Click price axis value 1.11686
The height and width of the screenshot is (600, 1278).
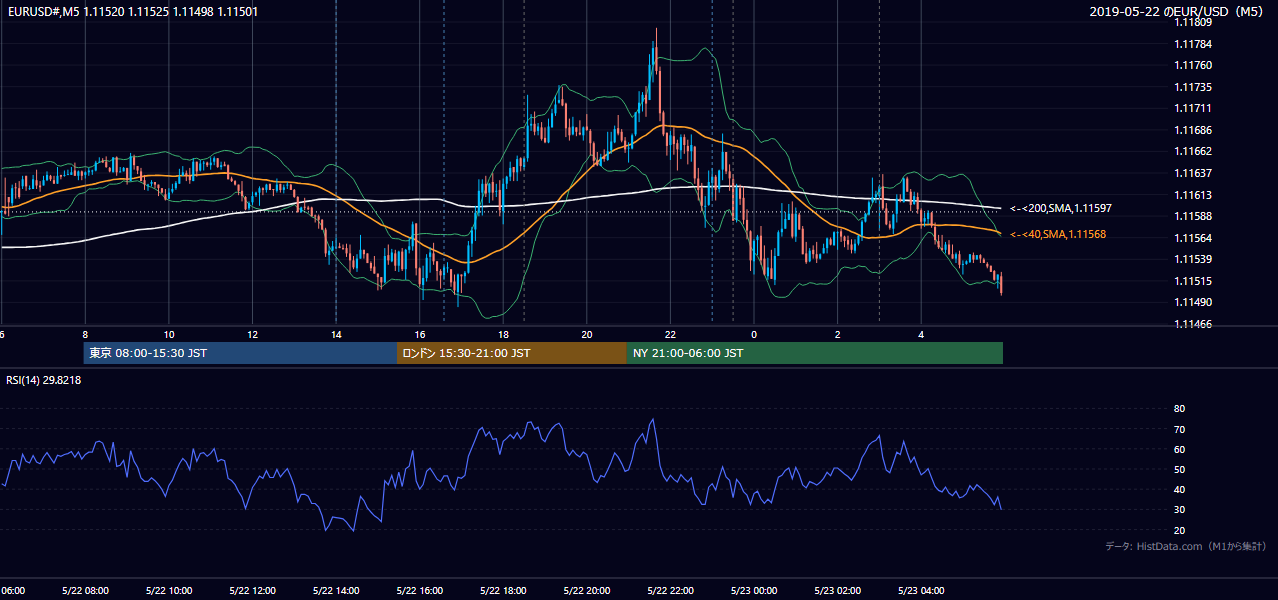(x=1194, y=130)
